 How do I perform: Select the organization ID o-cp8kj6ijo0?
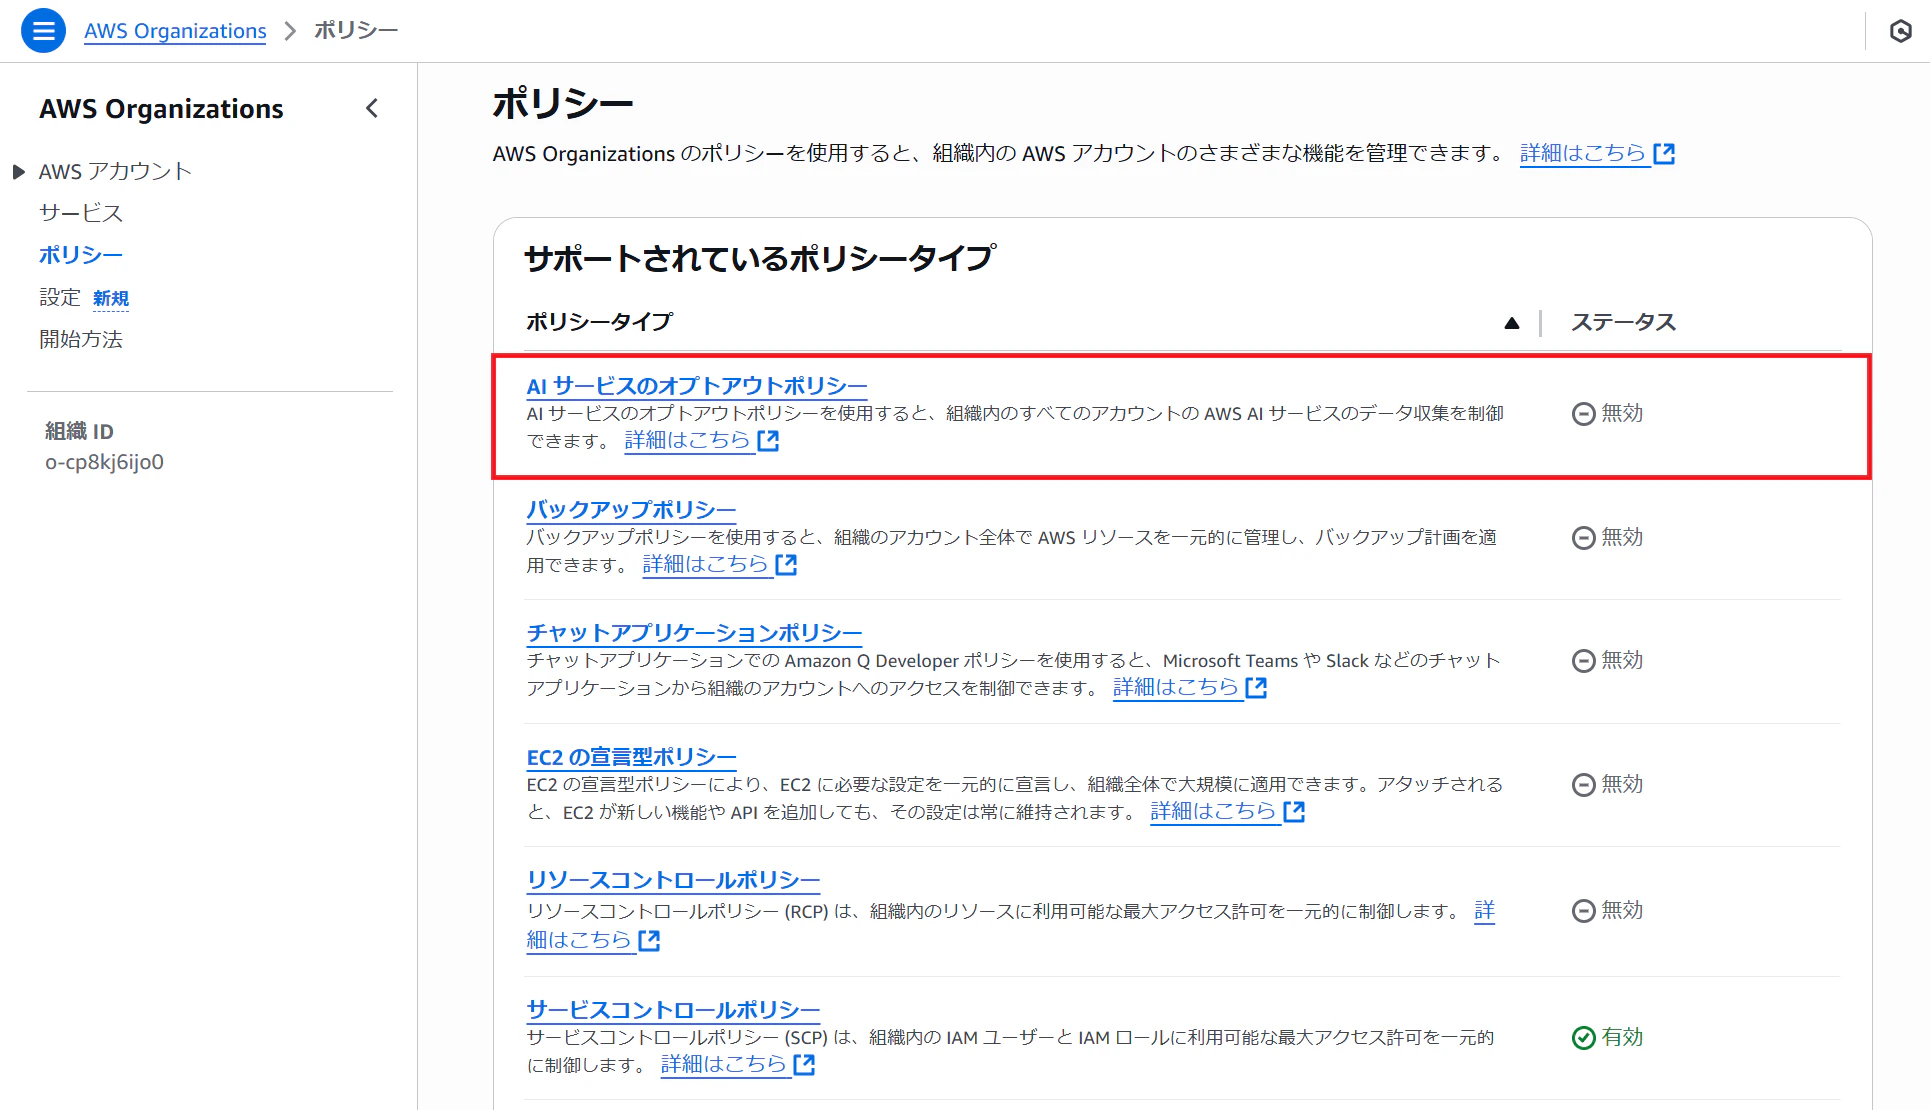[104, 462]
